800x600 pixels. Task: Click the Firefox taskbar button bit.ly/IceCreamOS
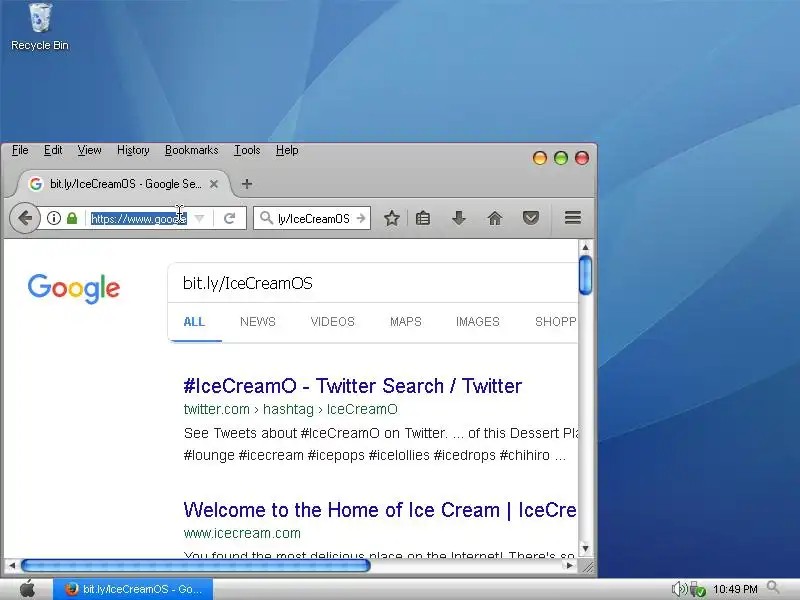click(x=133, y=589)
